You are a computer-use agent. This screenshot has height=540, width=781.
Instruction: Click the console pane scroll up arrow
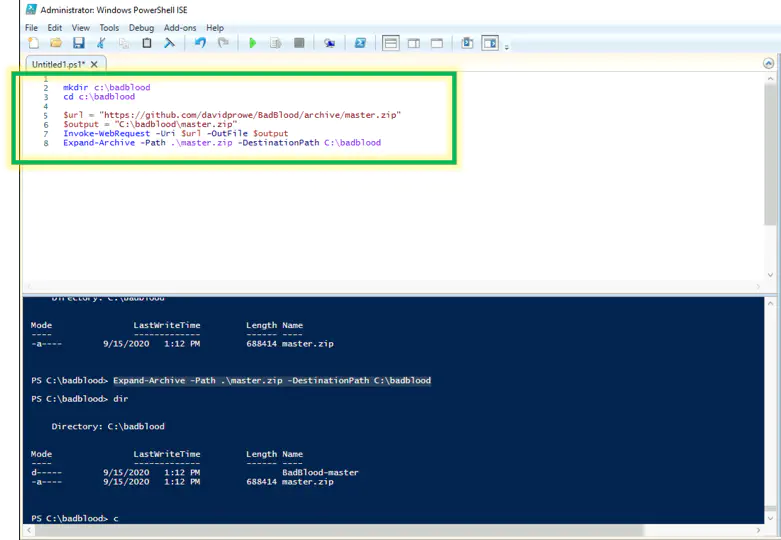pyautogui.click(x=771, y=302)
